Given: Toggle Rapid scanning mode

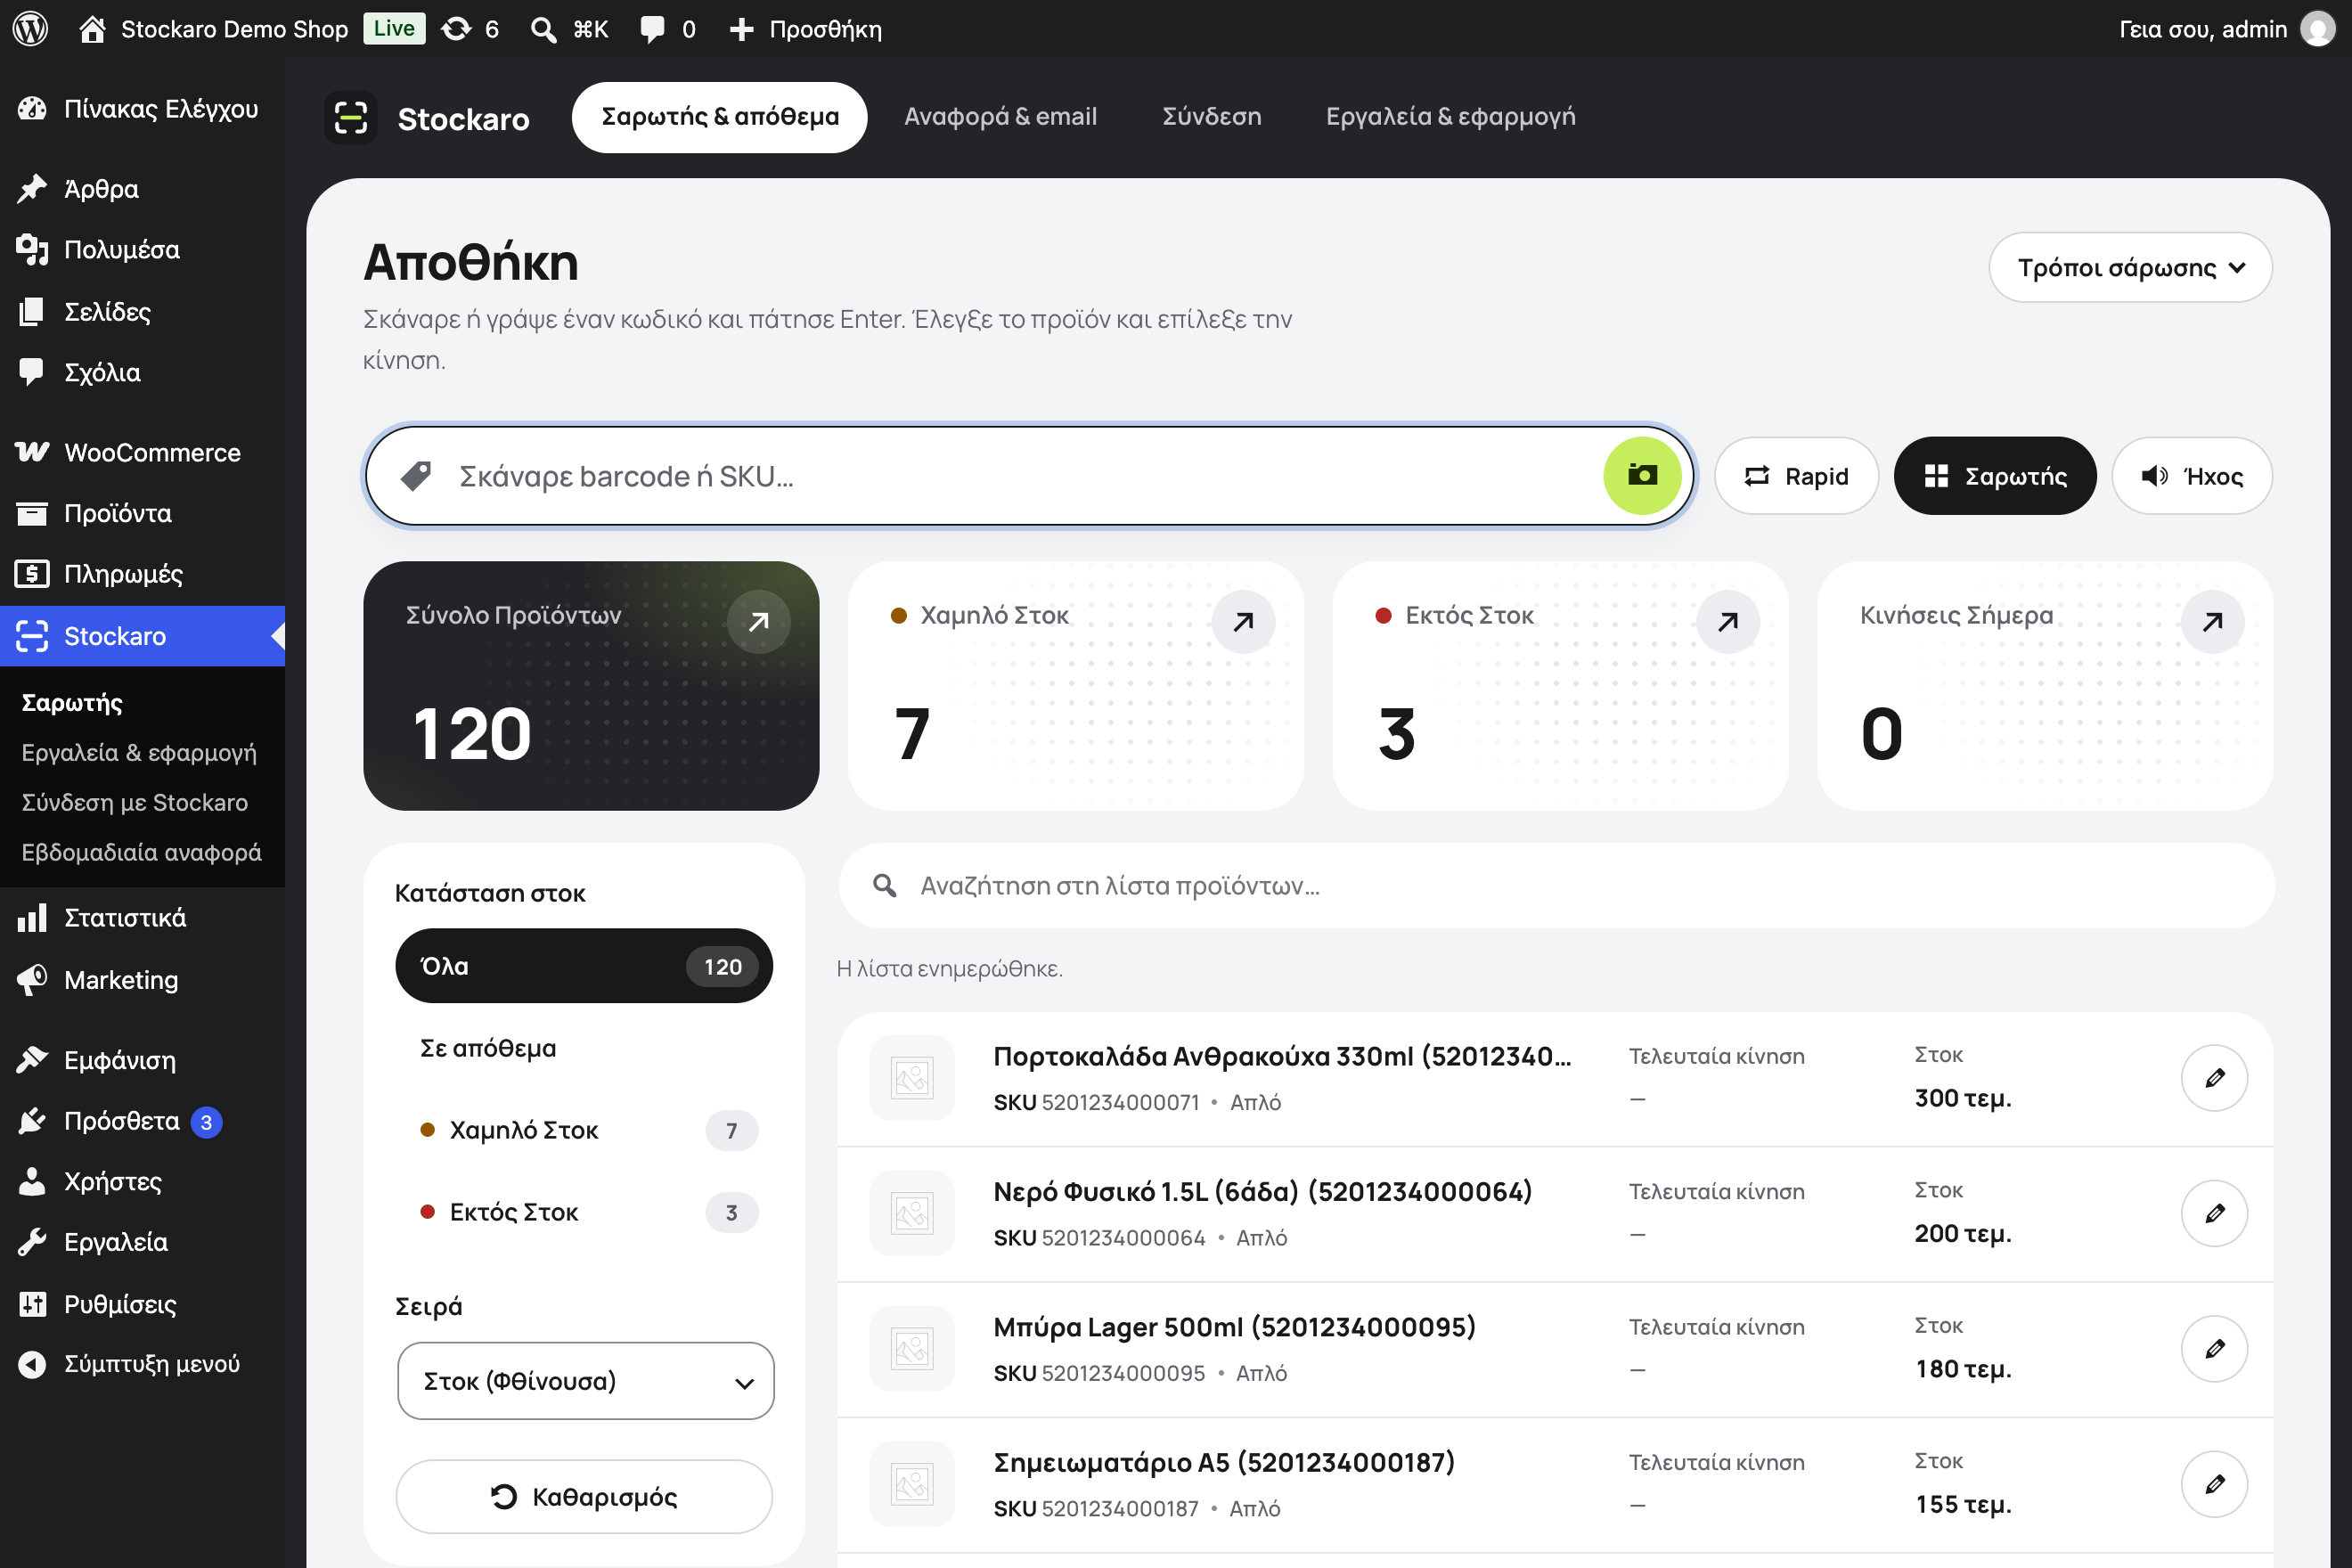Looking at the screenshot, I should pyautogui.click(x=1796, y=476).
